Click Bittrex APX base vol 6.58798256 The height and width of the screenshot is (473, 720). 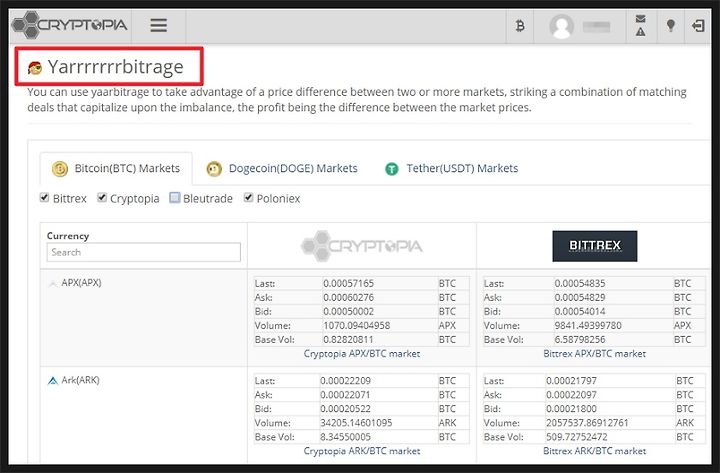[x=580, y=340]
